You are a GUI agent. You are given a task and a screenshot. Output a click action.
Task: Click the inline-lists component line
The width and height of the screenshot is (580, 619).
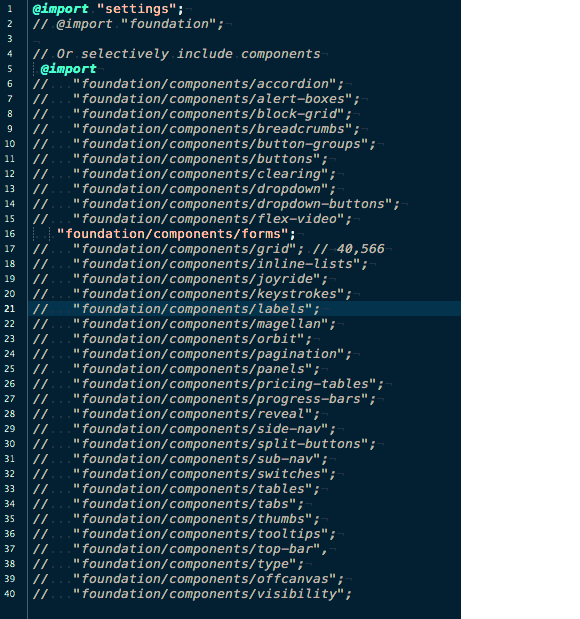click(x=201, y=264)
